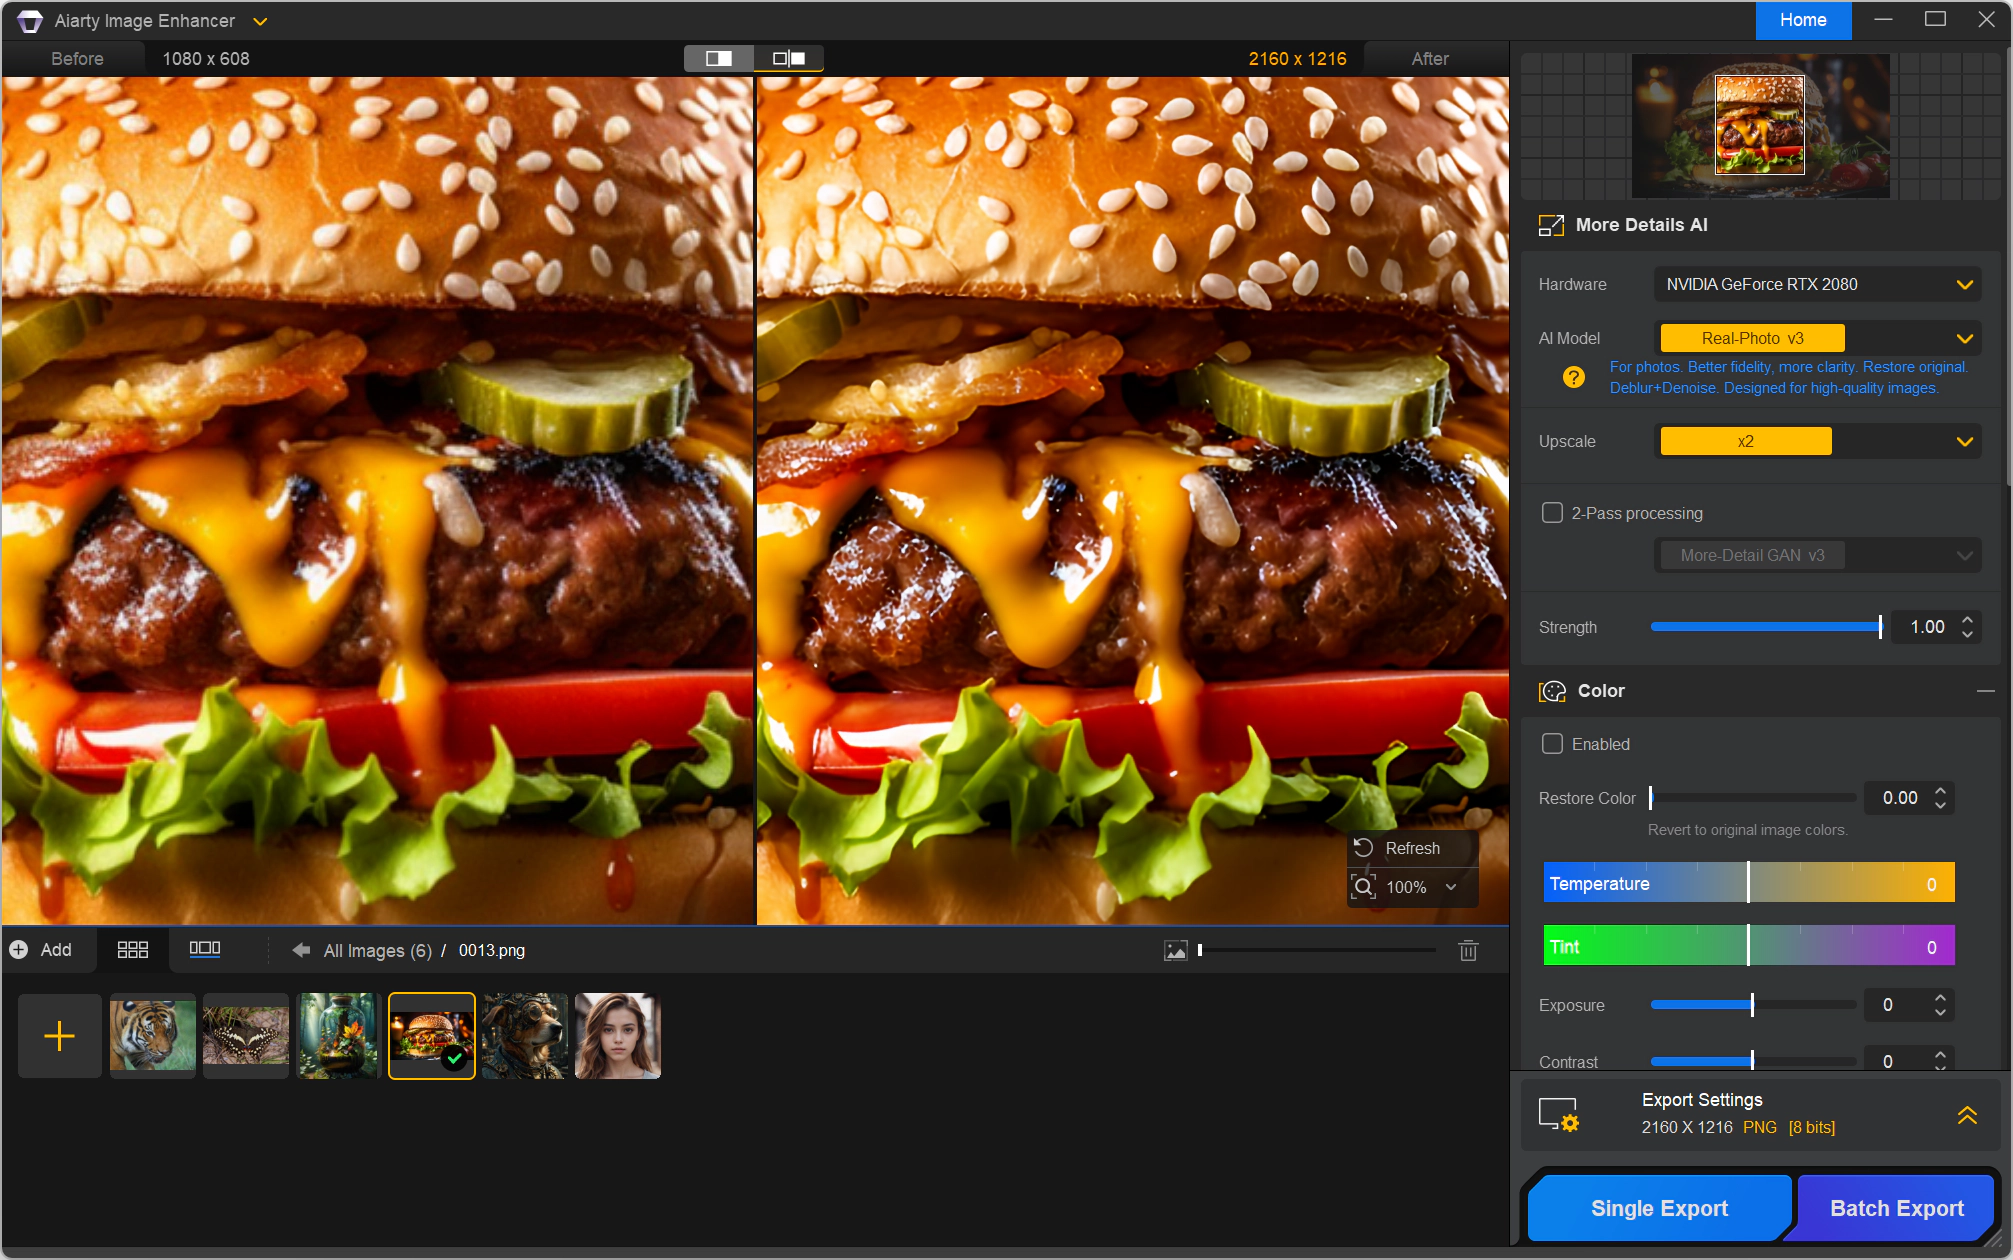Enable 2-Pass processing checkbox
2013x1260 pixels.
pos(1552,513)
